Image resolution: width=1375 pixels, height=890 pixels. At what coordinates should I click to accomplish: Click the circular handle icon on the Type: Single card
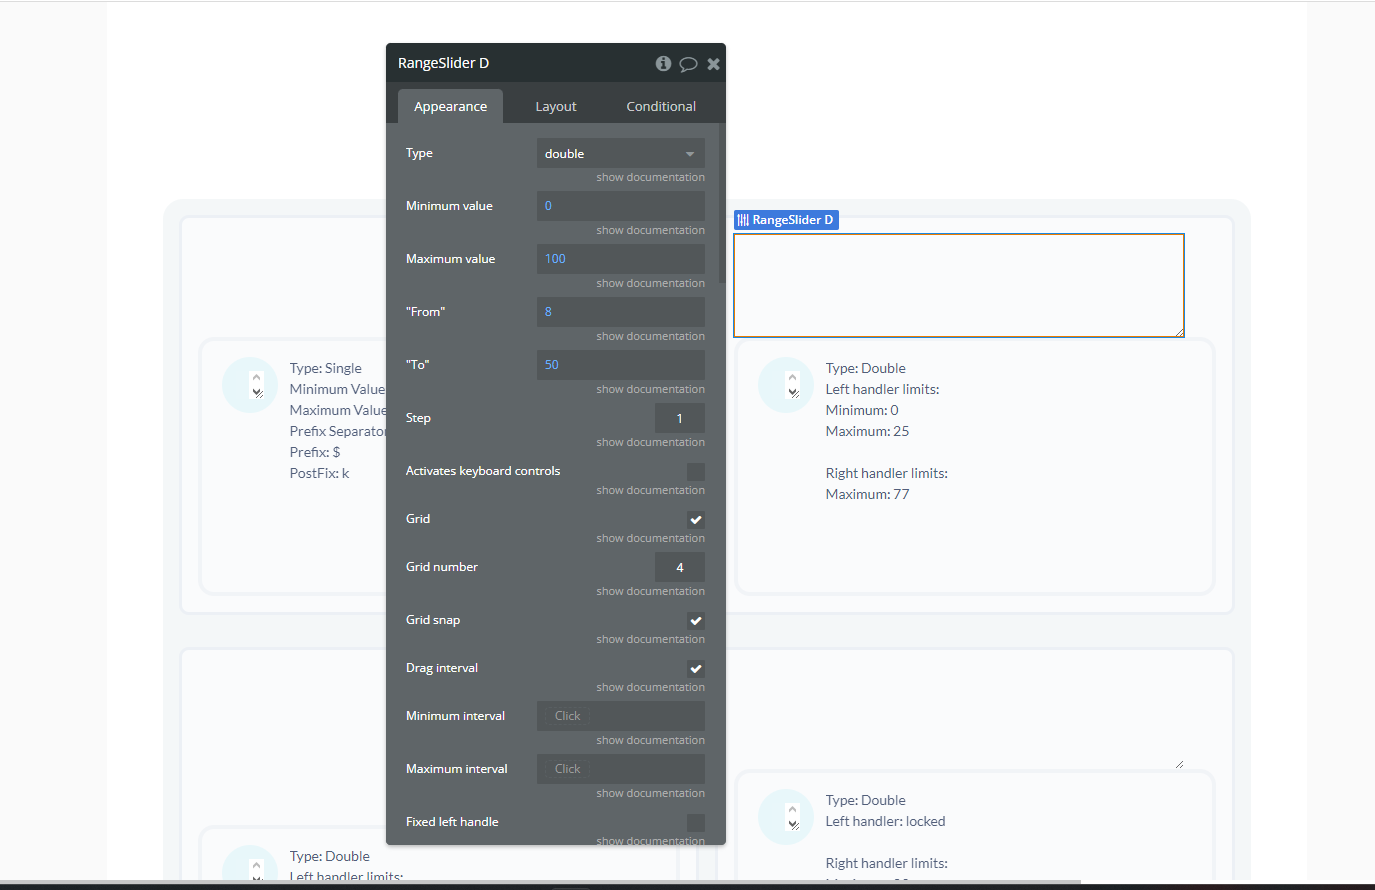250,384
